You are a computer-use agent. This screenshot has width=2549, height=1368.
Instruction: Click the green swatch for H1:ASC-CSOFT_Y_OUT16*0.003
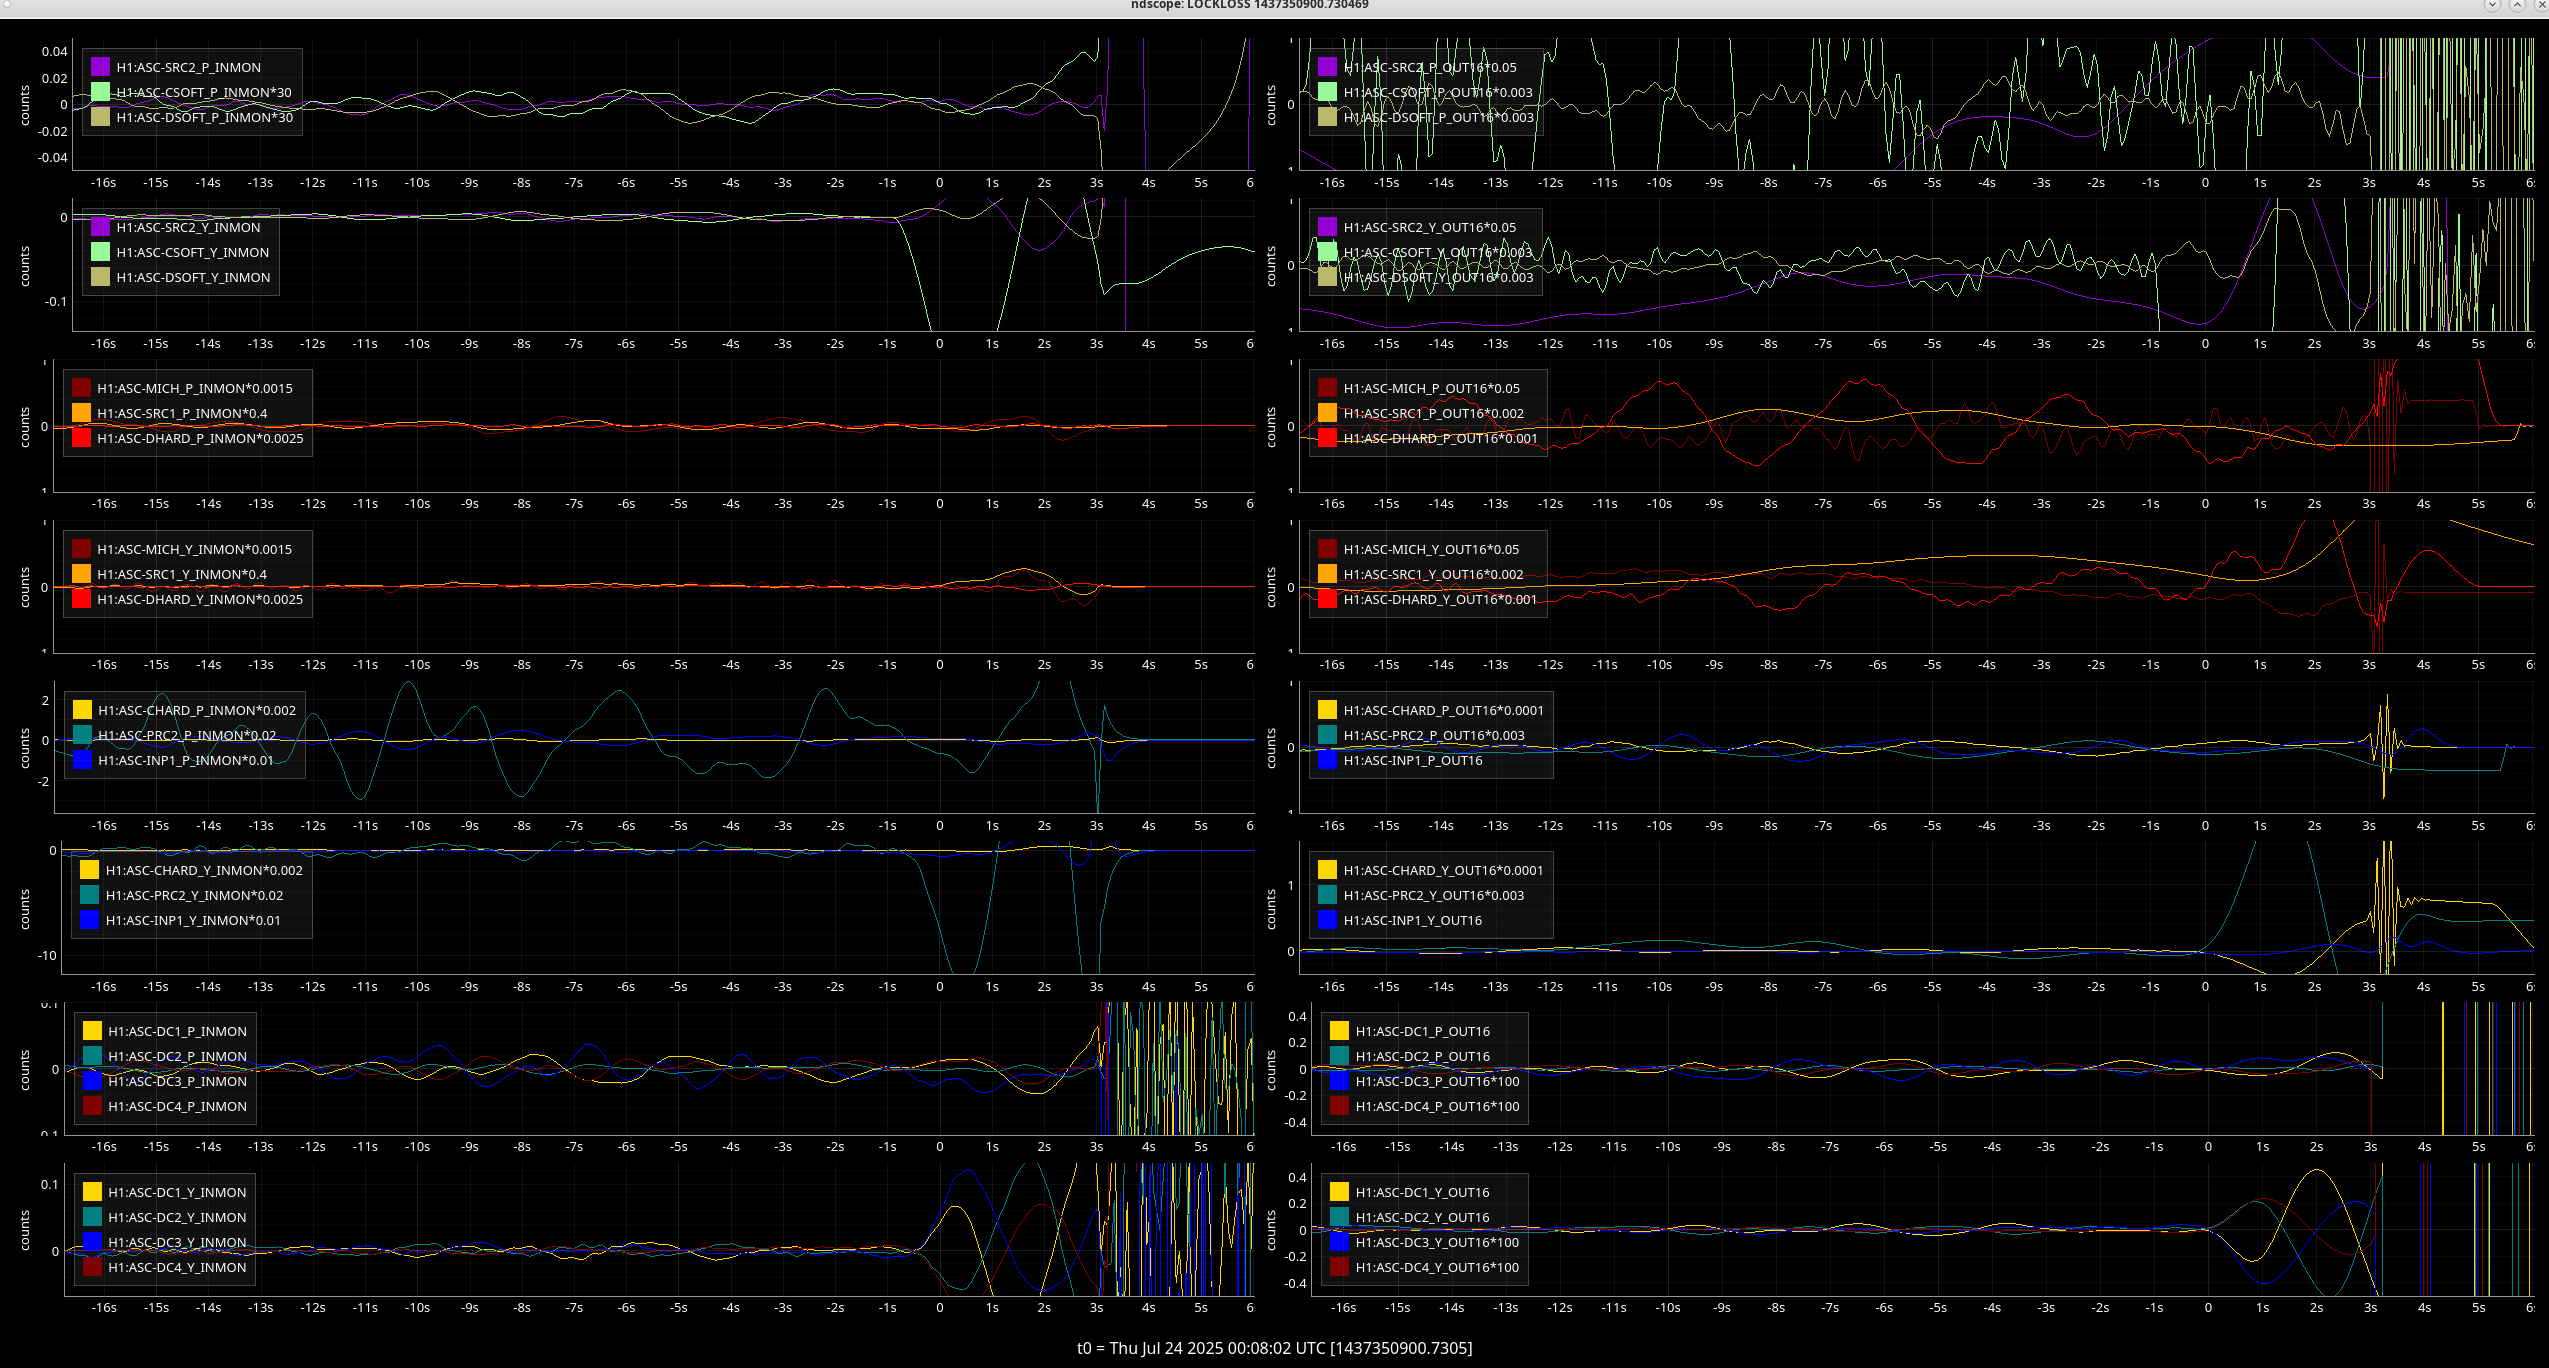pyautogui.click(x=1327, y=252)
